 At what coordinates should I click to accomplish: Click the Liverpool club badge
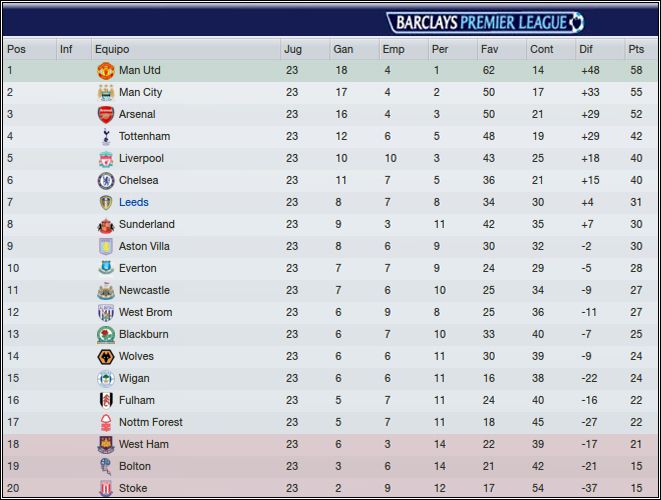(x=105, y=159)
